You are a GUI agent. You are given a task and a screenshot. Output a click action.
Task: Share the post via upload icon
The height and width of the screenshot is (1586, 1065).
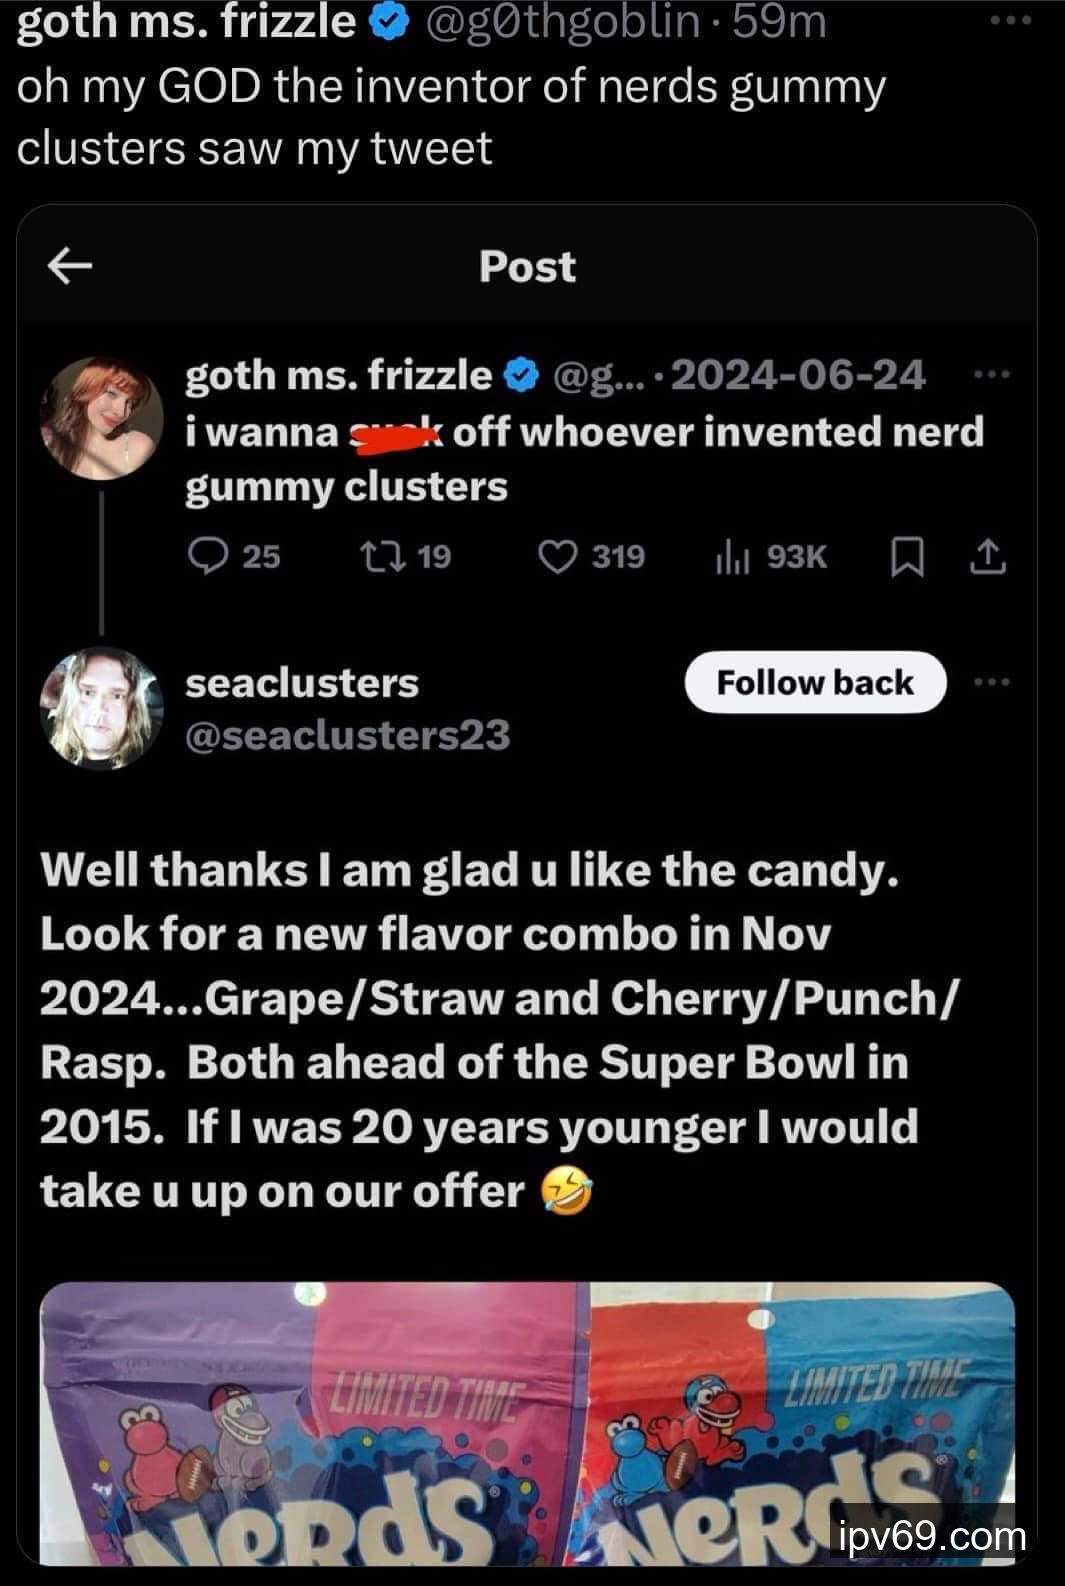[987, 557]
